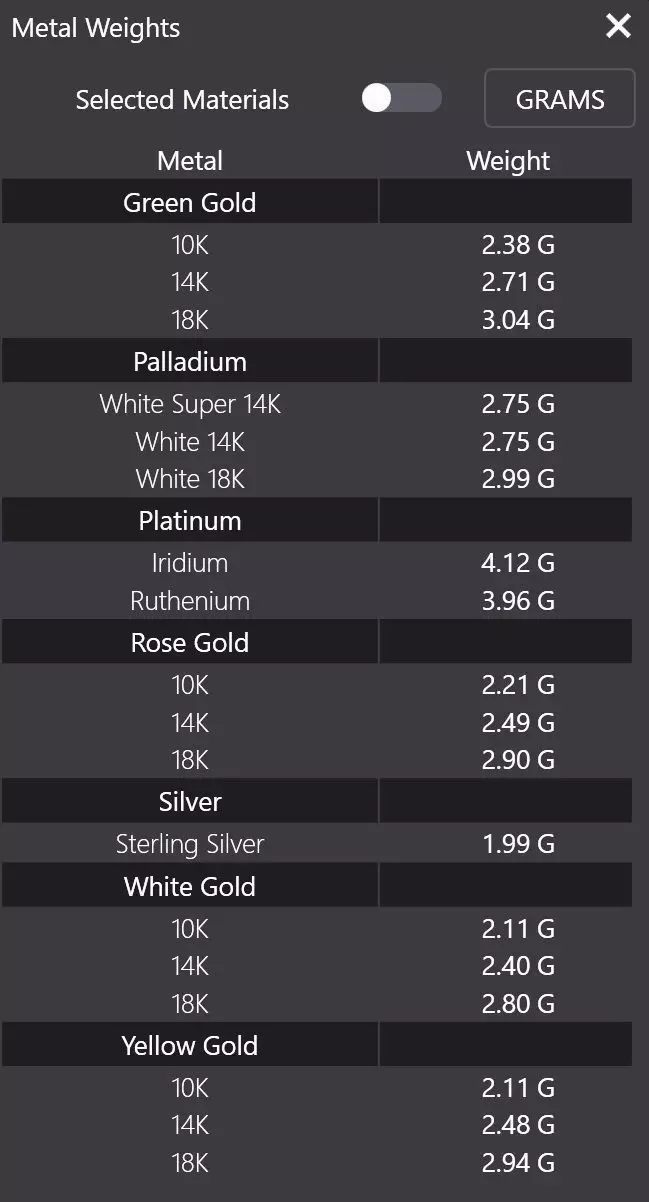The width and height of the screenshot is (649, 1202).
Task: Select the Silver category header
Action: (x=190, y=802)
